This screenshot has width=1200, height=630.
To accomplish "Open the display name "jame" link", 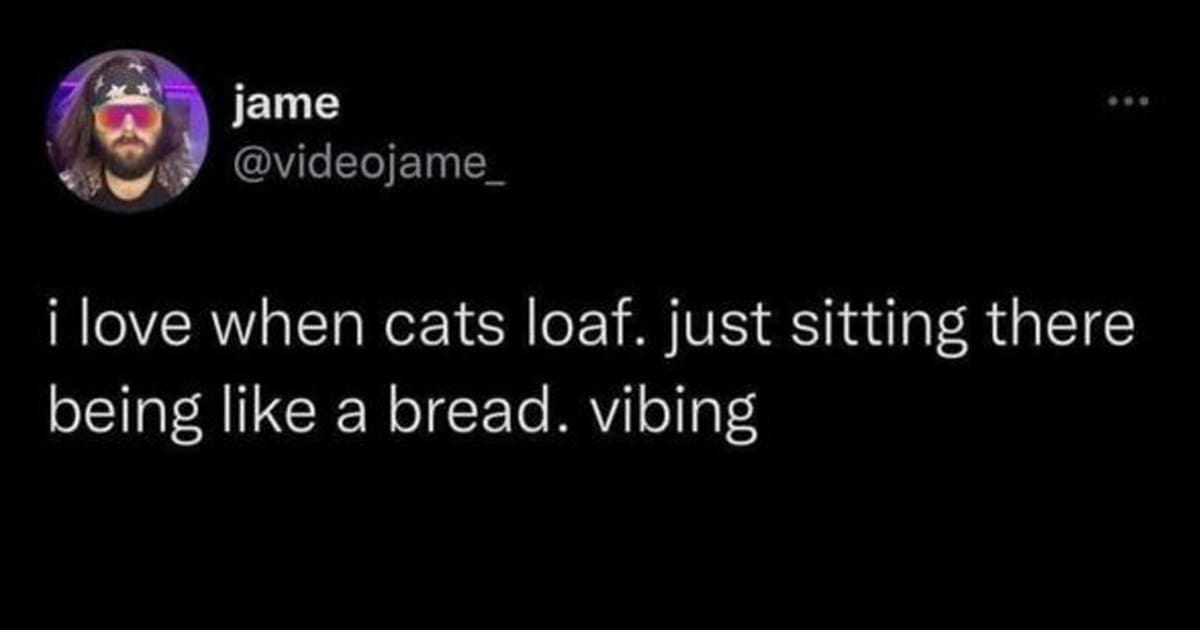I will 286,103.
